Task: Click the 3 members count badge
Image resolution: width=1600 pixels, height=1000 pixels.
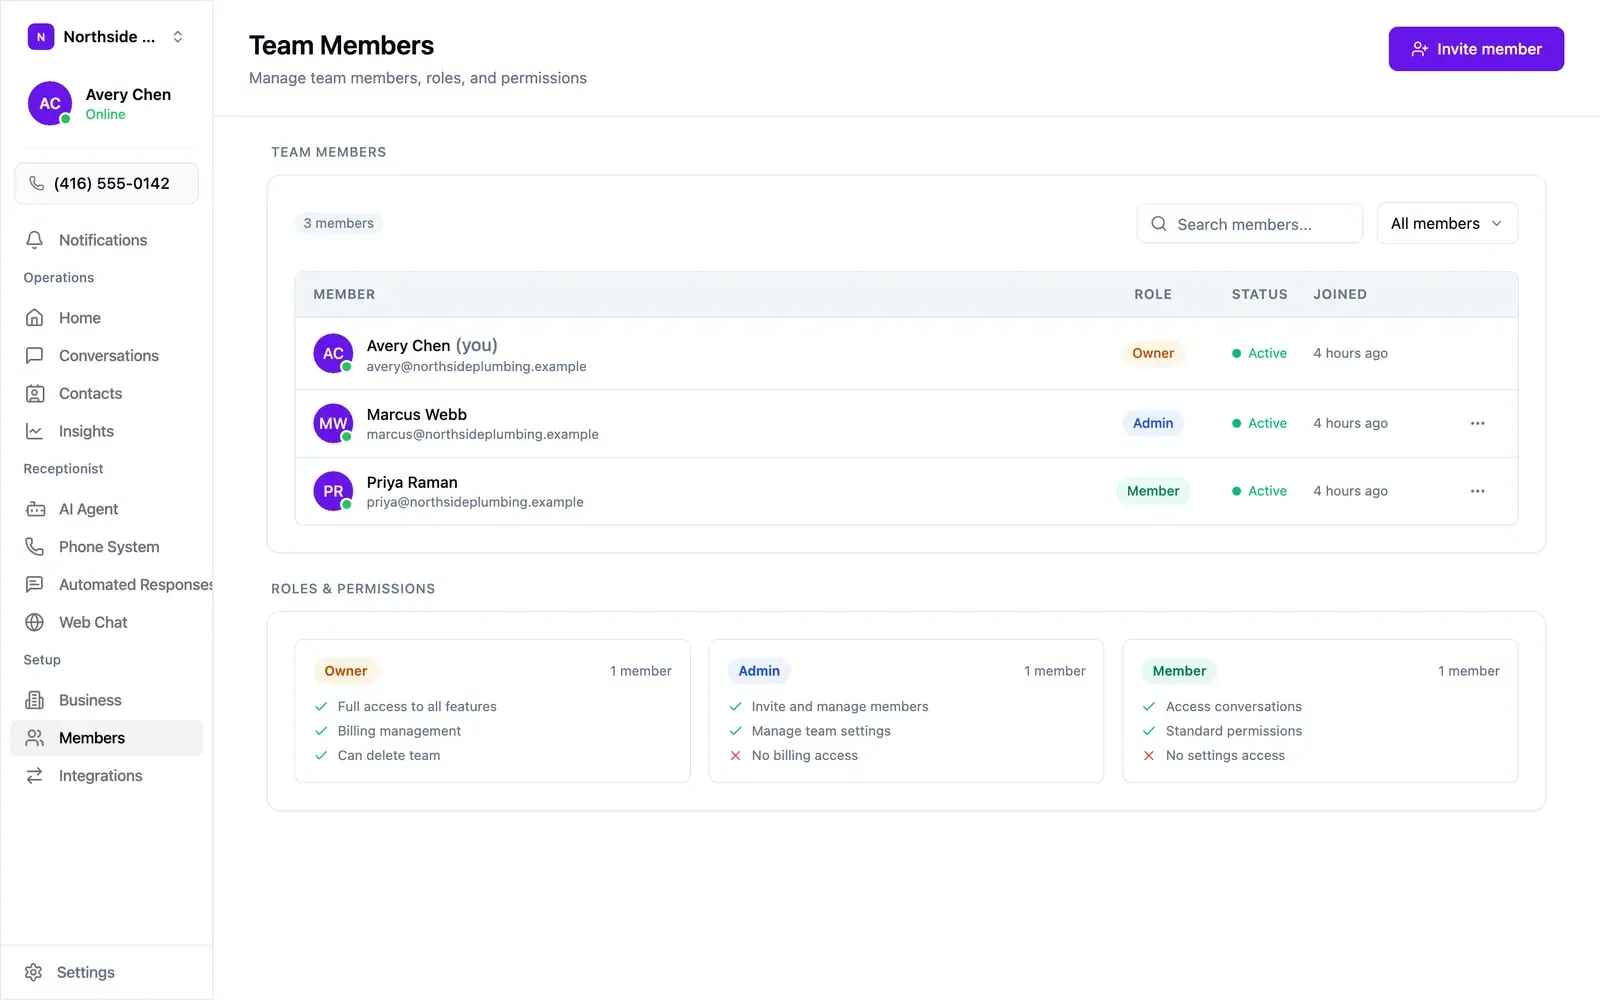Action: tap(339, 224)
